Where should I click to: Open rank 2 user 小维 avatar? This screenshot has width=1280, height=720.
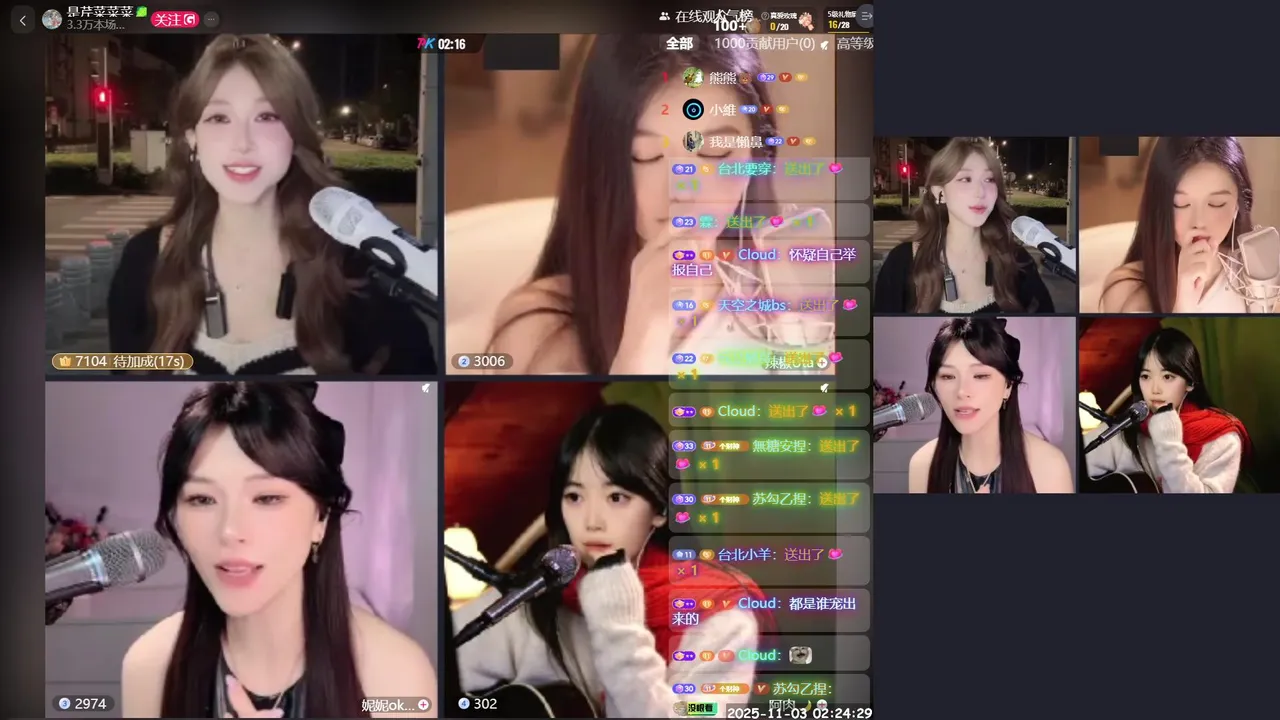click(693, 109)
